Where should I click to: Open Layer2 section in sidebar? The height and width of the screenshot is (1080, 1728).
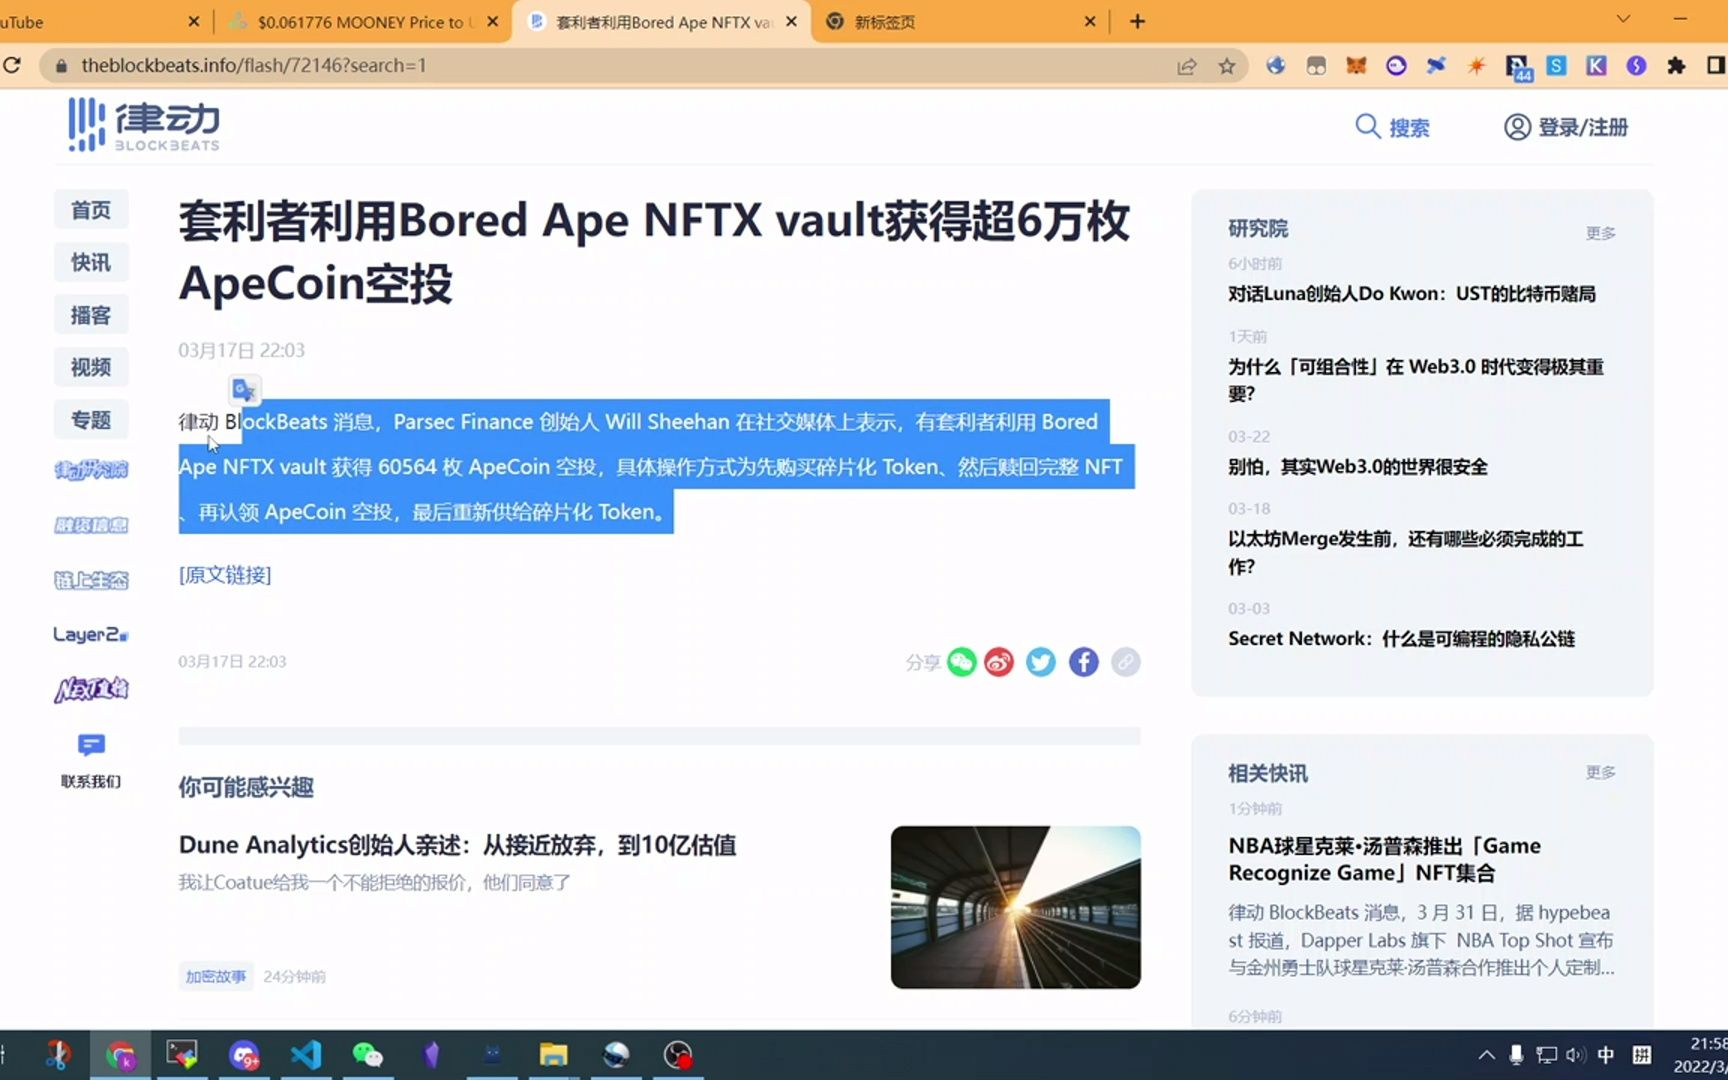91,634
